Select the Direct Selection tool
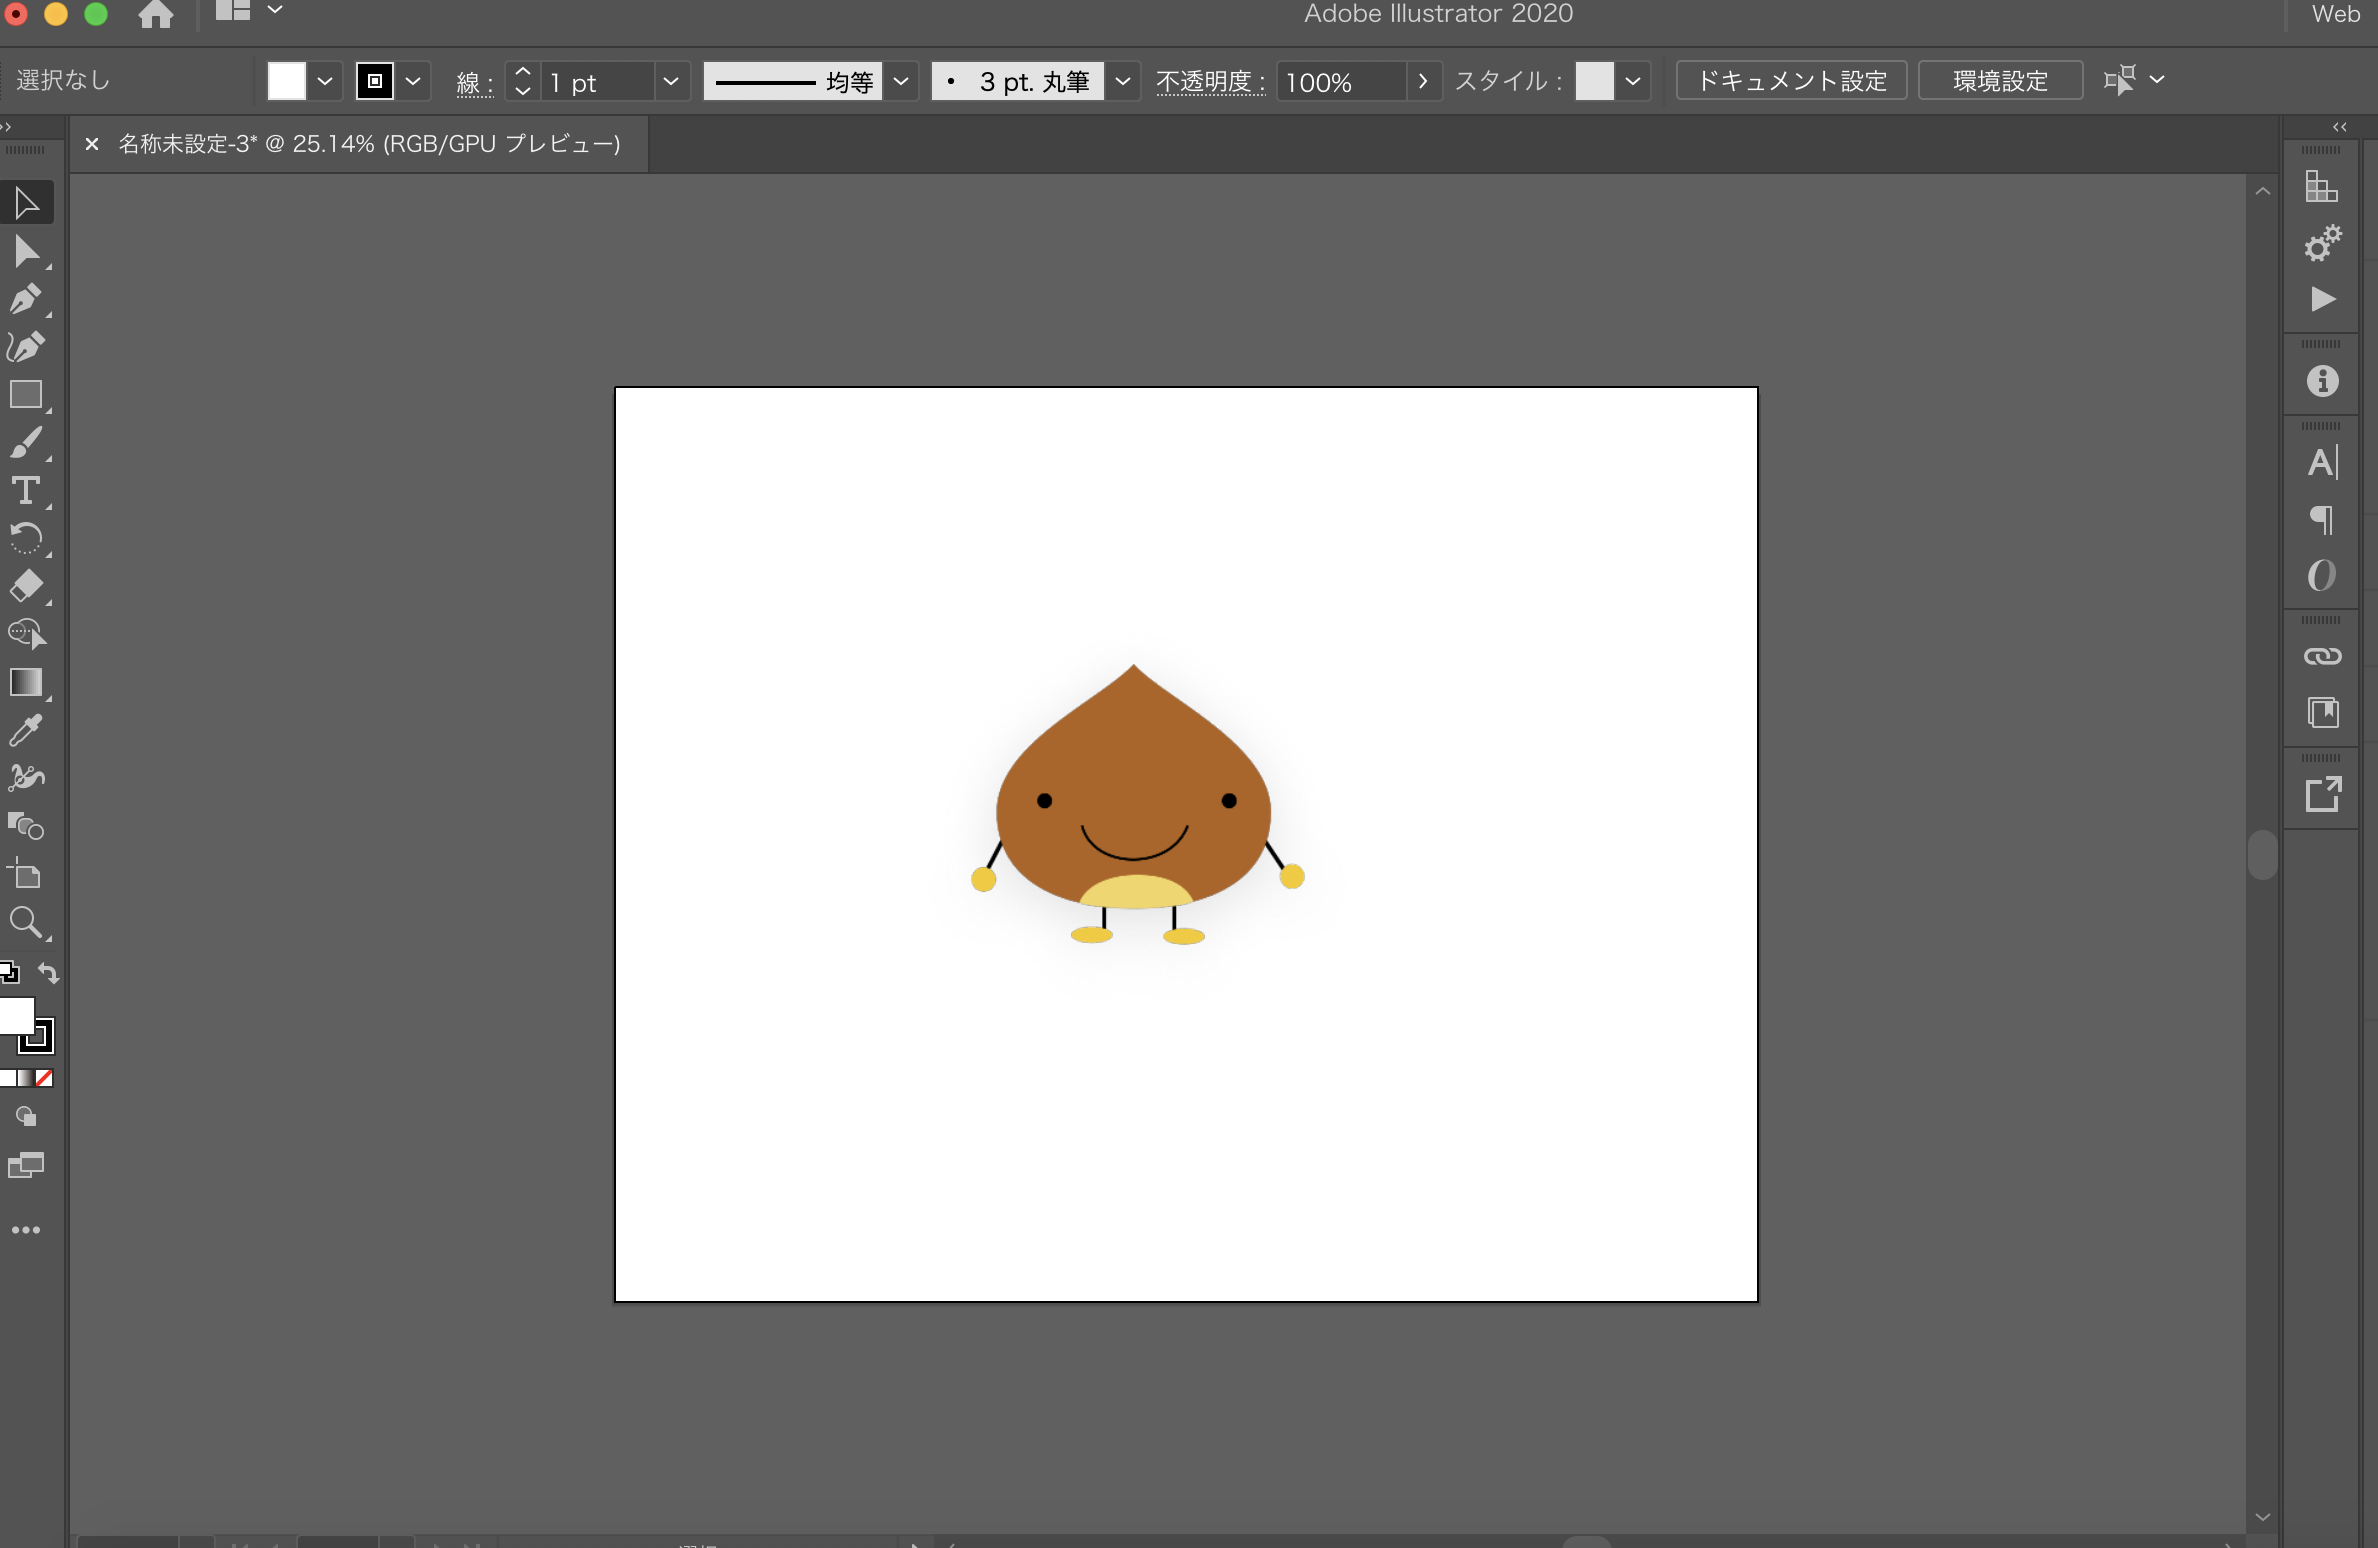The width and height of the screenshot is (2378, 1548). (27, 251)
